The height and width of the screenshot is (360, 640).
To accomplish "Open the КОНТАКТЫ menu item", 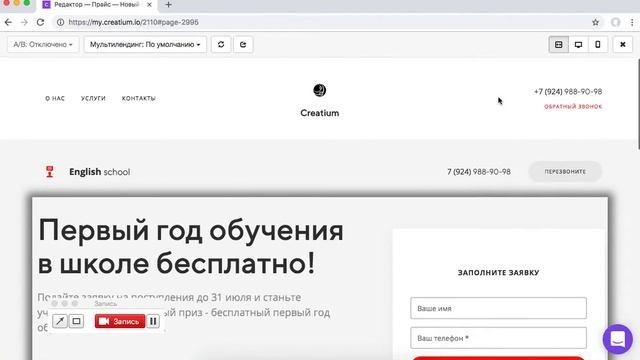I will [x=139, y=98].
